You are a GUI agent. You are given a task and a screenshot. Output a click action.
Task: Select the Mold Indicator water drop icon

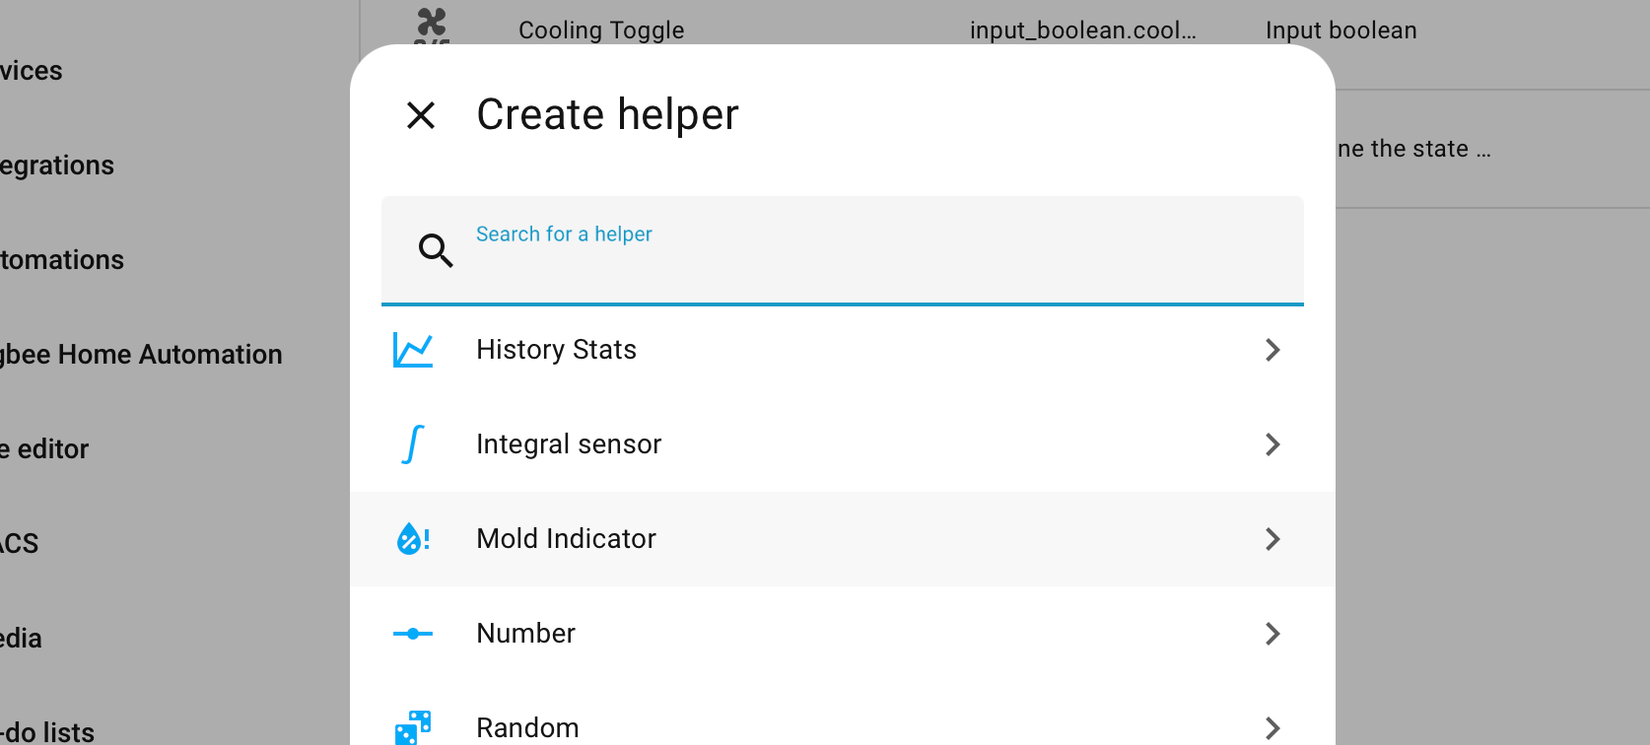click(x=412, y=539)
